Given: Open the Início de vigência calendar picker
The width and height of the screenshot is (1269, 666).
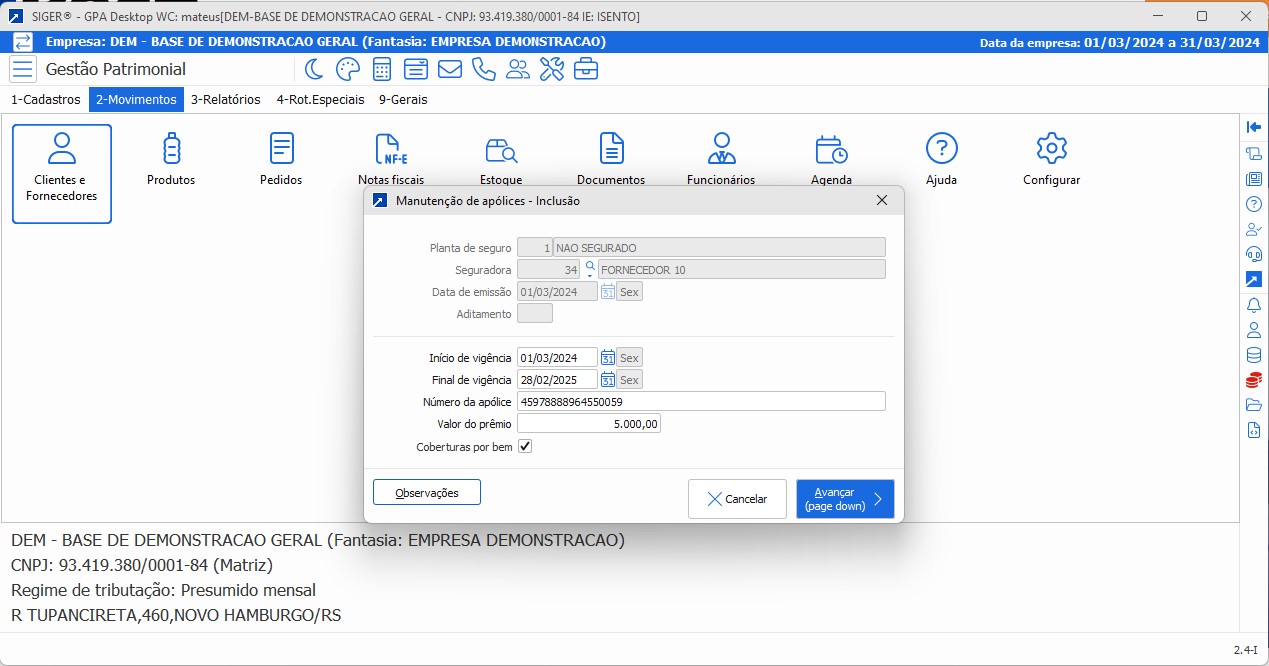Looking at the screenshot, I should (x=608, y=358).
